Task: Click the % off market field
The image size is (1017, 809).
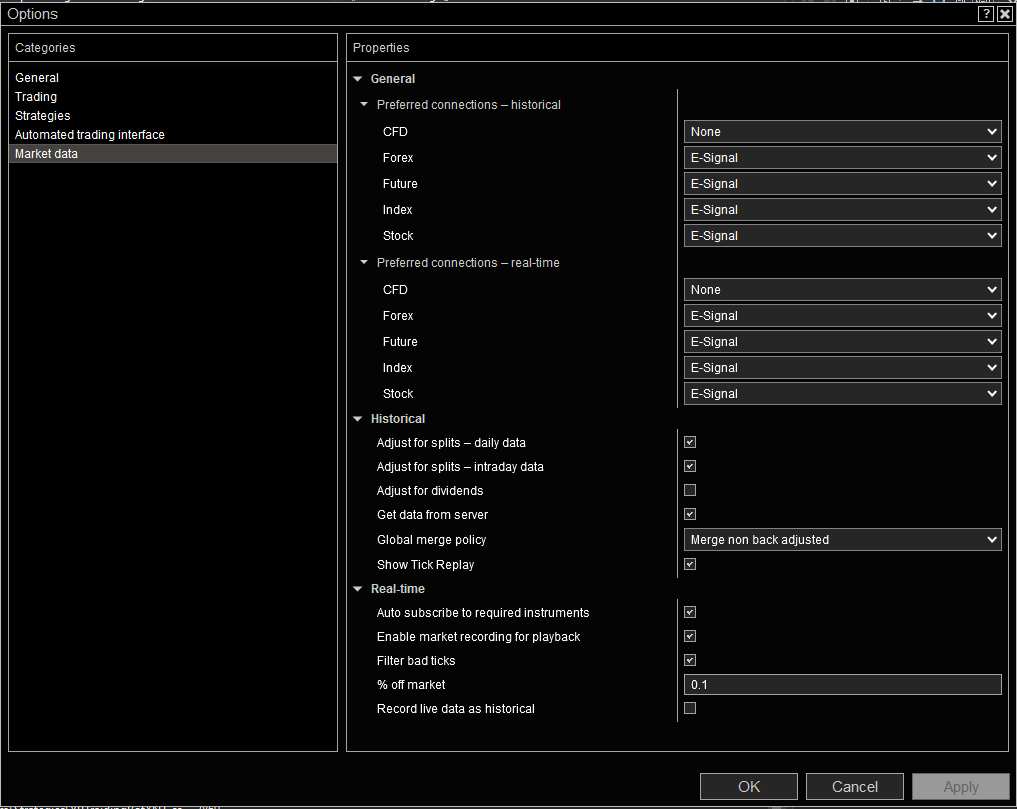Action: pos(842,685)
